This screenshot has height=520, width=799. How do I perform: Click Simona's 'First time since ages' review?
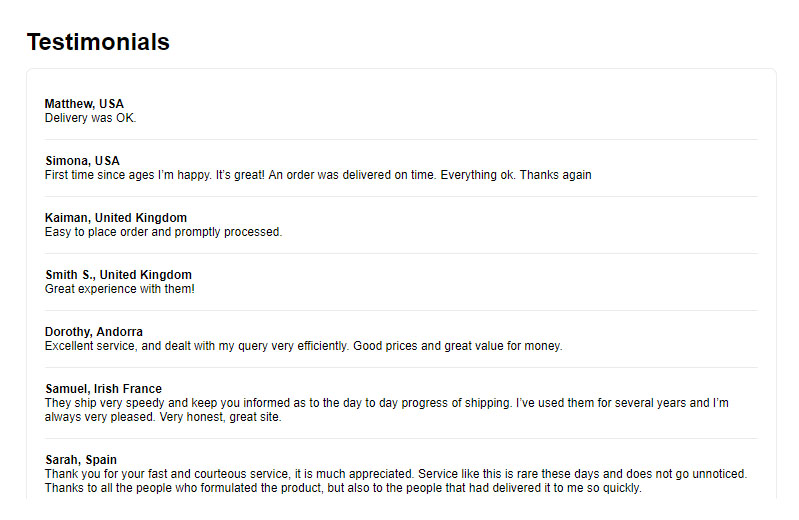click(318, 175)
